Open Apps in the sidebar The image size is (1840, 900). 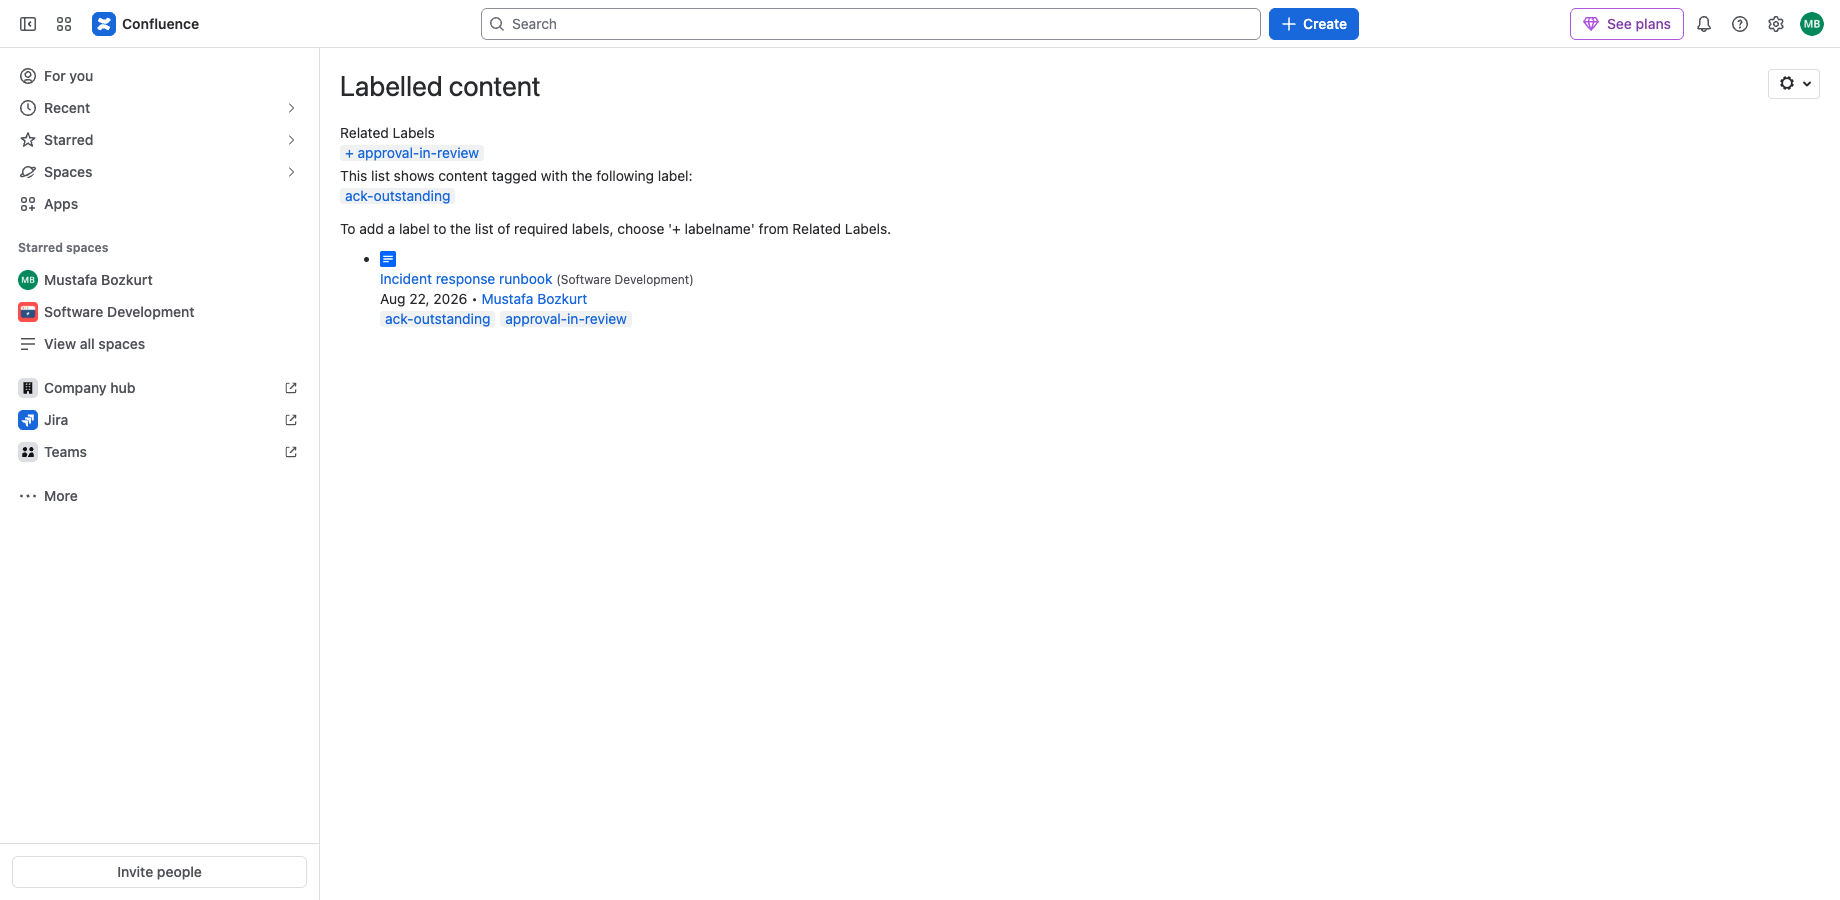click(x=159, y=204)
